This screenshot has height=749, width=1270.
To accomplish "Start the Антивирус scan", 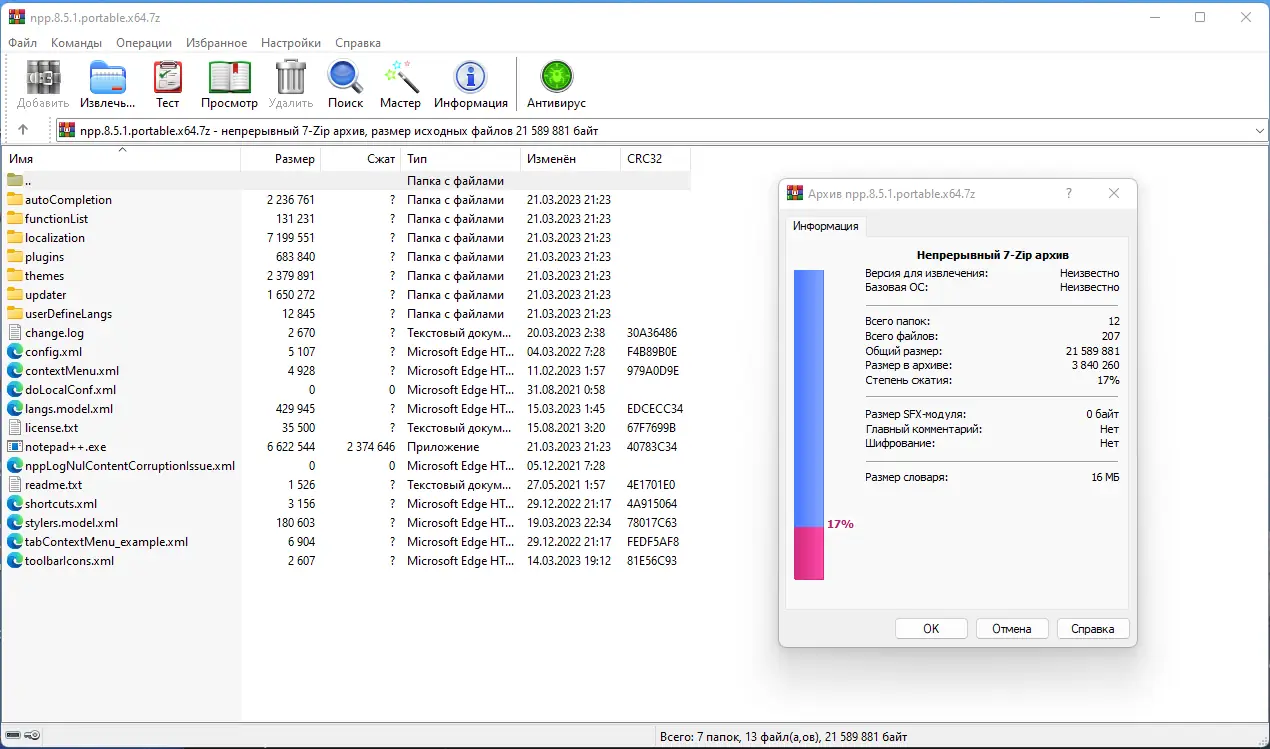I will point(556,77).
